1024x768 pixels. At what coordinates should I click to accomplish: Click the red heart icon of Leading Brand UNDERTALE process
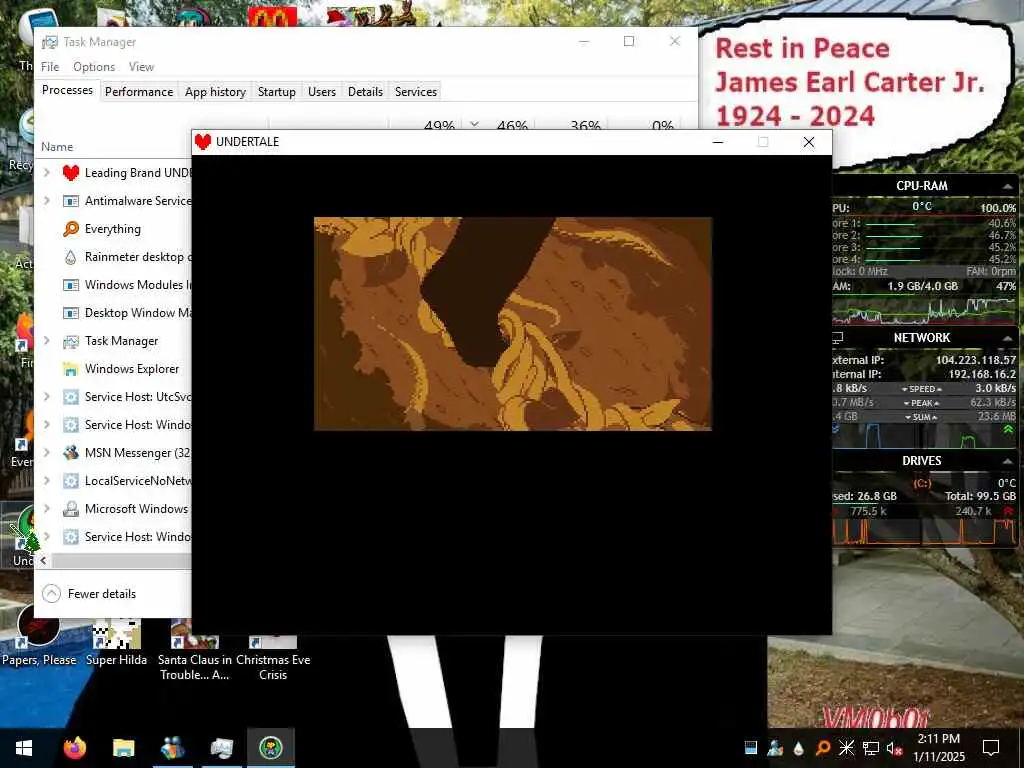click(x=71, y=173)
